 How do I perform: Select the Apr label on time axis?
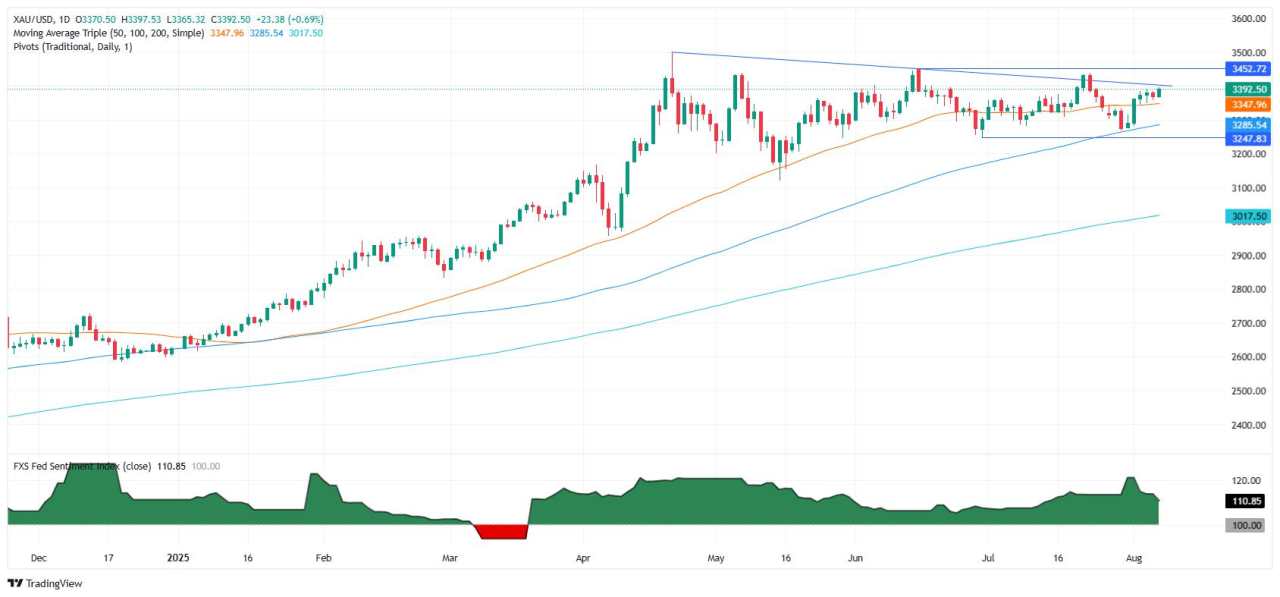[x=581, y=560]
